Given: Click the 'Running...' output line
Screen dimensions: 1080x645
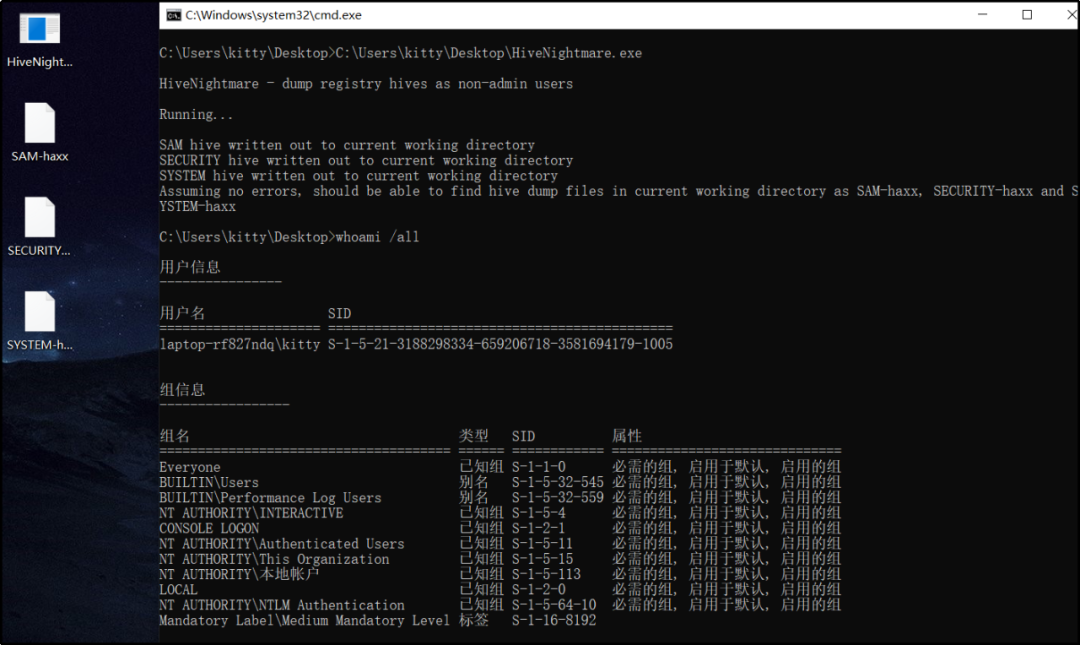Looking at the screenshot, I should 196,114.
